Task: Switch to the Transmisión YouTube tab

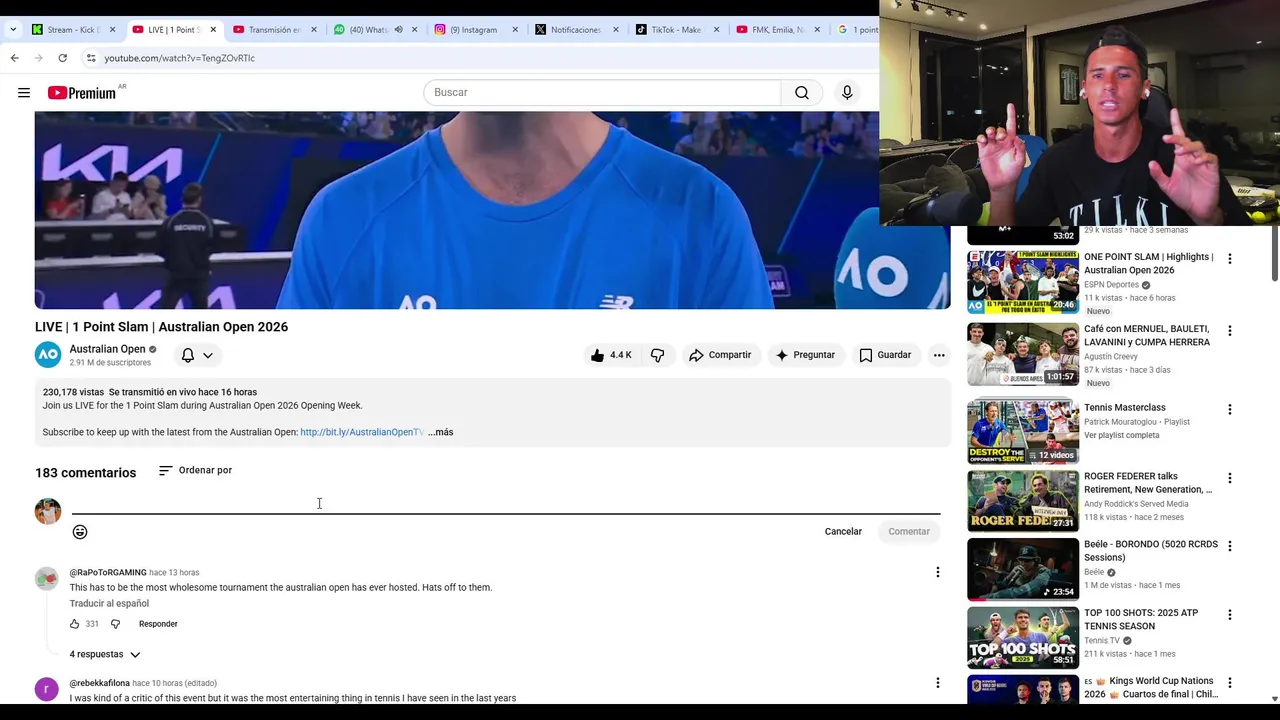Action: click(x=273, y=30)
